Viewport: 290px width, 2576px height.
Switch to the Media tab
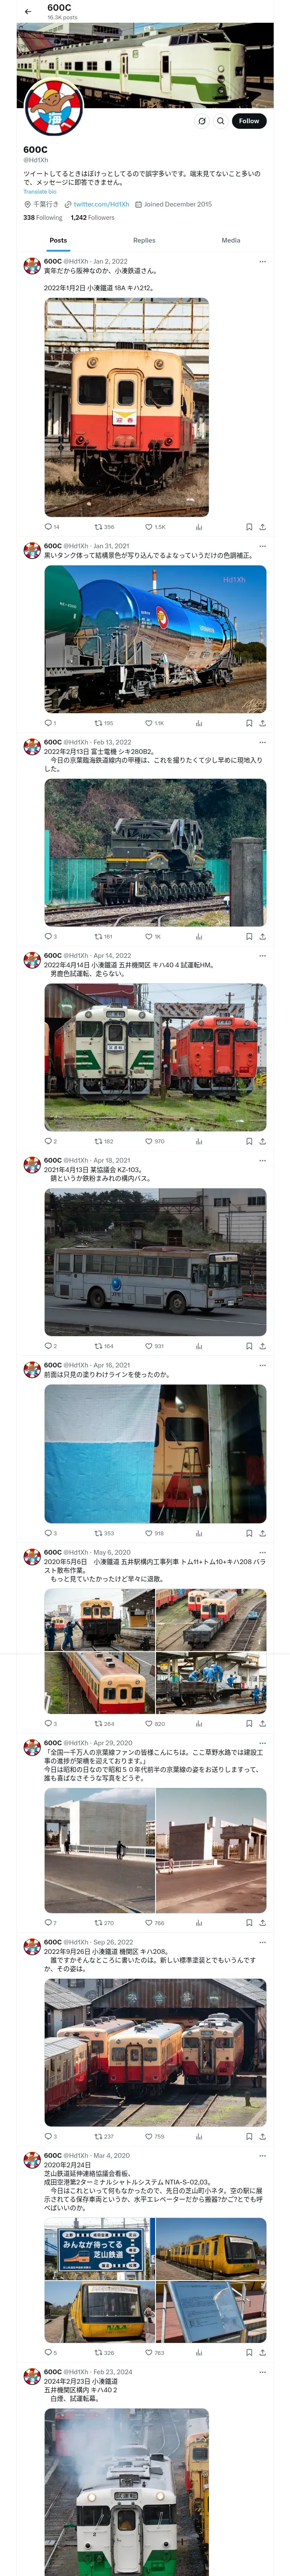tap(231, 240)
